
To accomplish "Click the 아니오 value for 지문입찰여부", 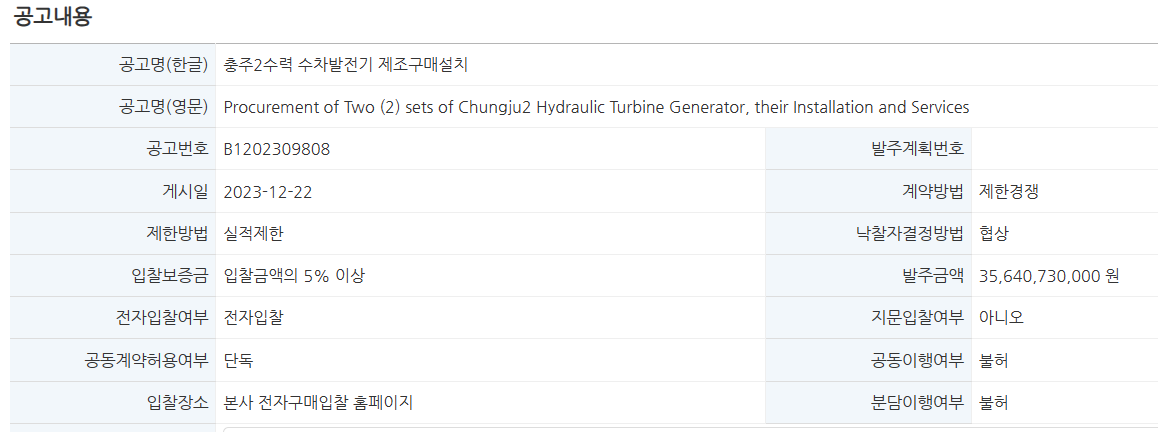I will [x=1001, y=318].
